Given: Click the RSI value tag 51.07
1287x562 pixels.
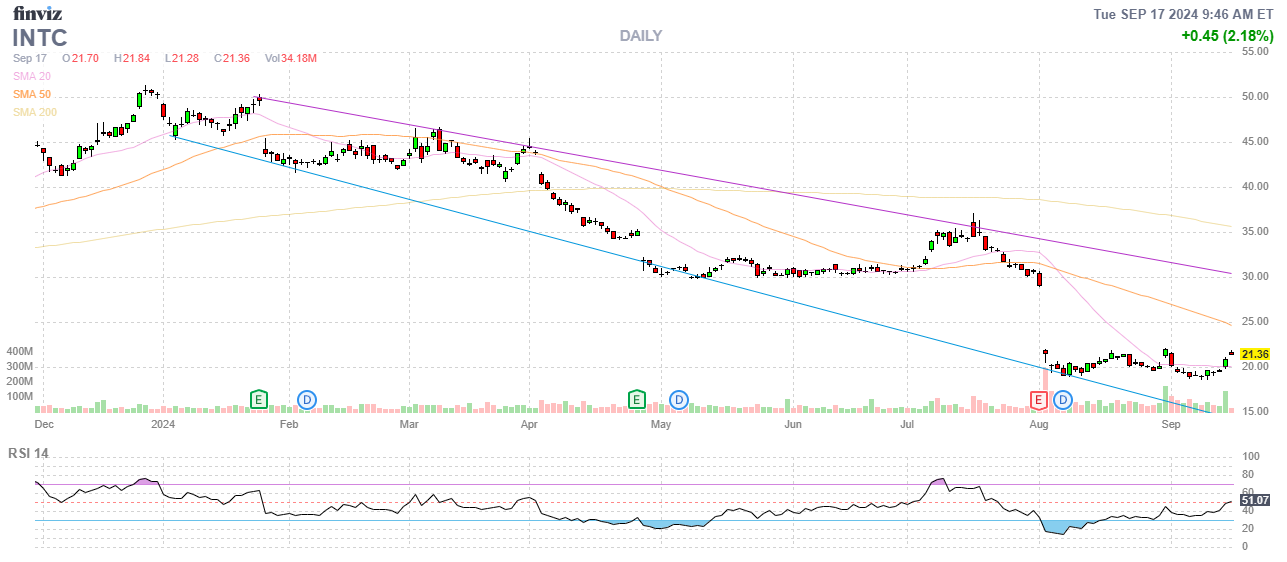Looking at the screenshot, I should [x=1254, y=500].
